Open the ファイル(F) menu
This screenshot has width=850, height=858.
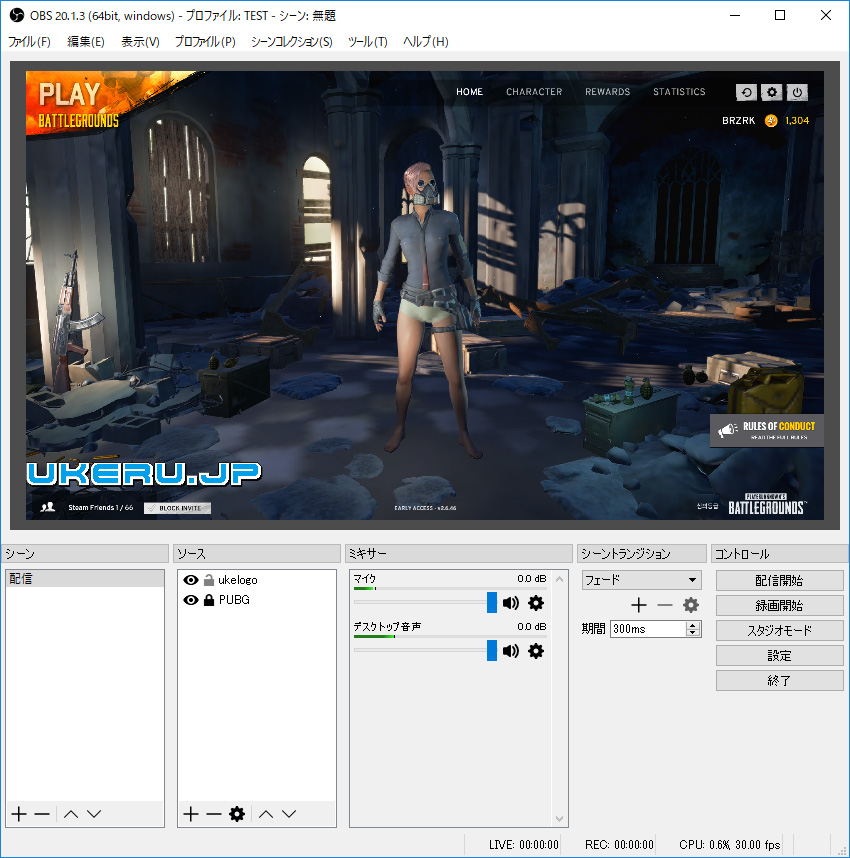pos(29,42)
